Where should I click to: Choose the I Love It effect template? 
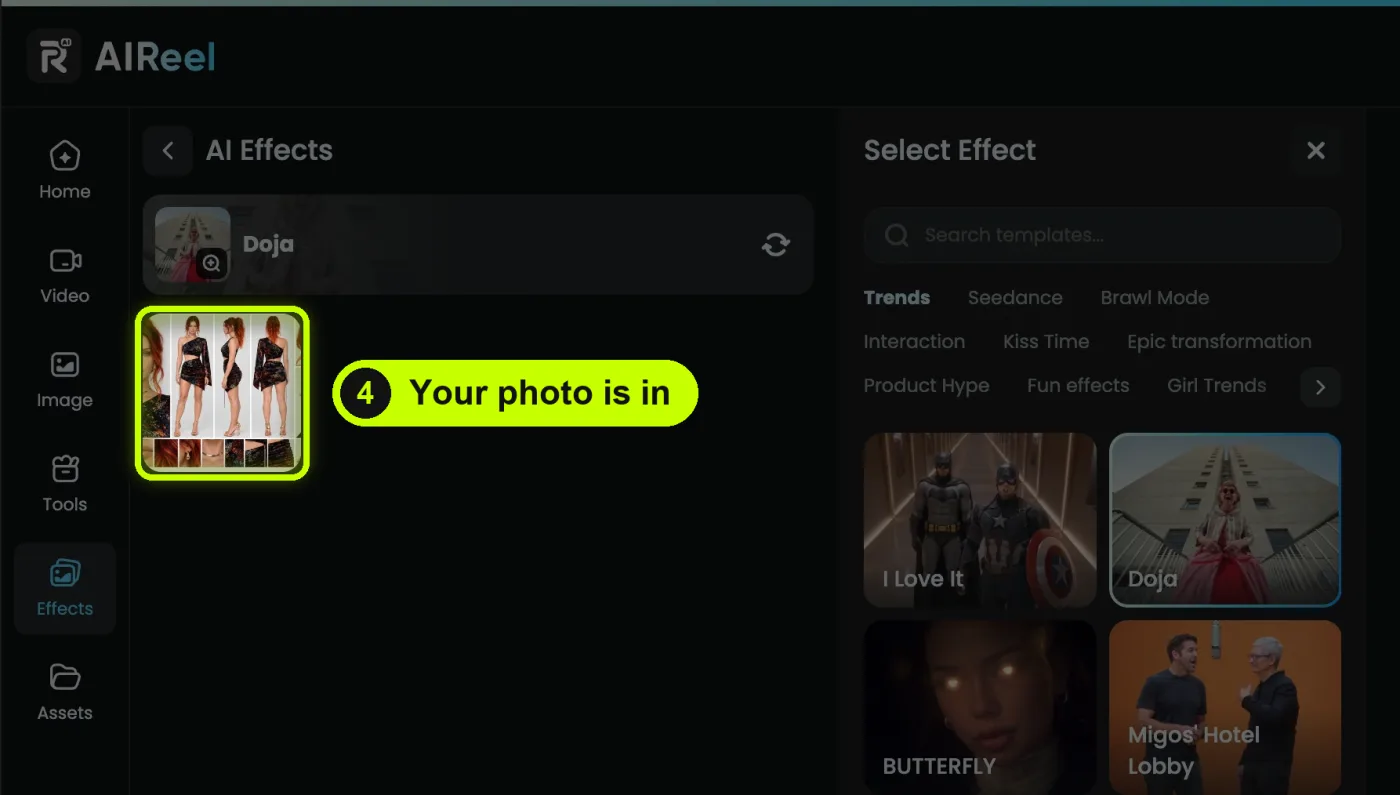coord(980,520)
